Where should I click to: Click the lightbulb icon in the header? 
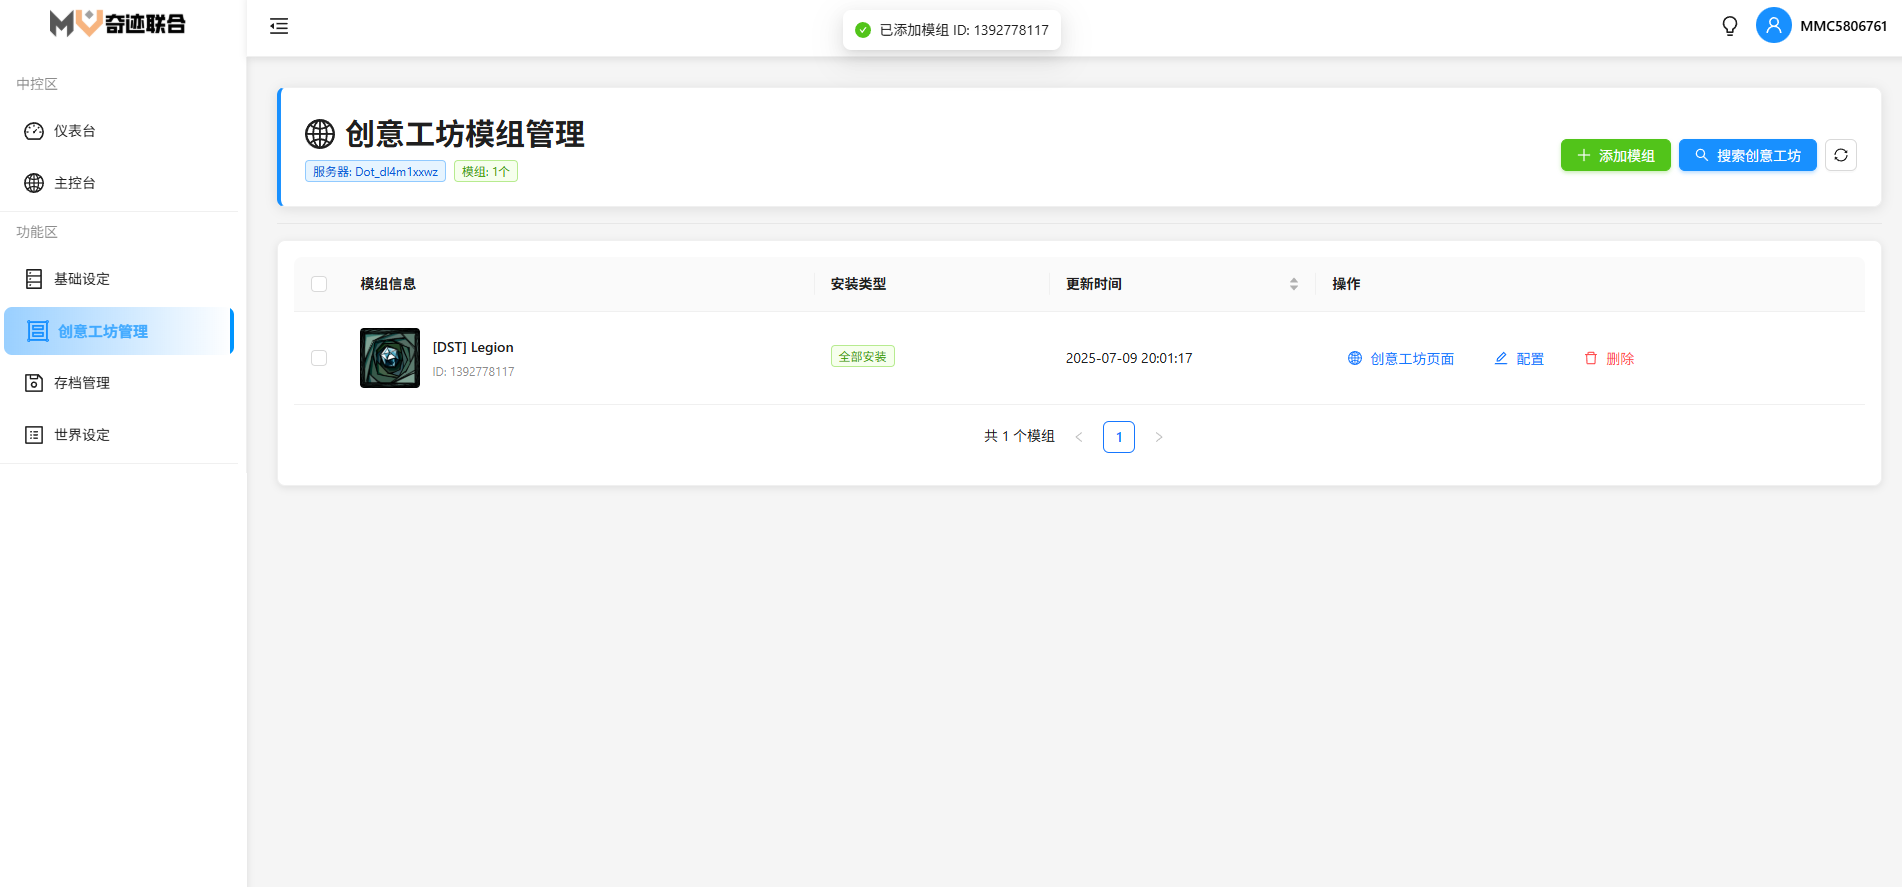pos(1729,26)
